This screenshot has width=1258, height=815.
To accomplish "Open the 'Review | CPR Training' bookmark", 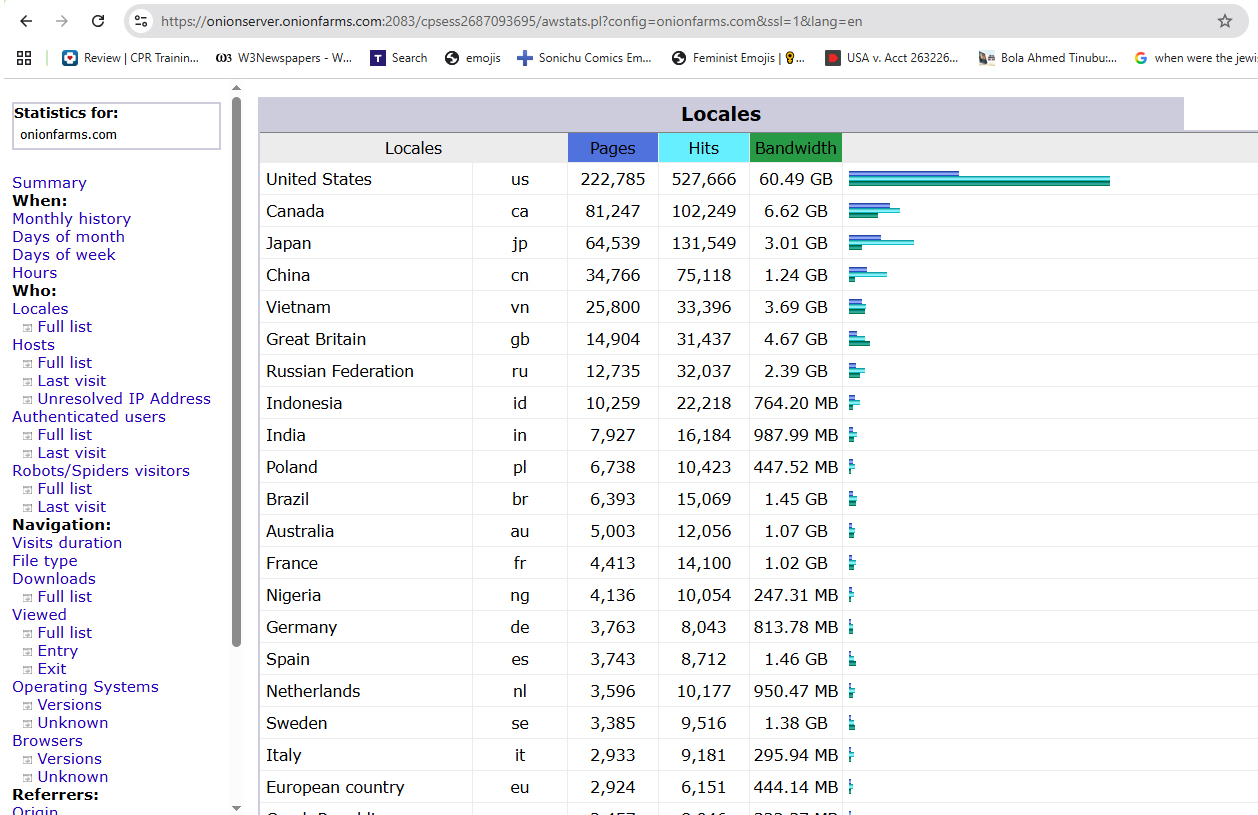I will tap(130, 58).
